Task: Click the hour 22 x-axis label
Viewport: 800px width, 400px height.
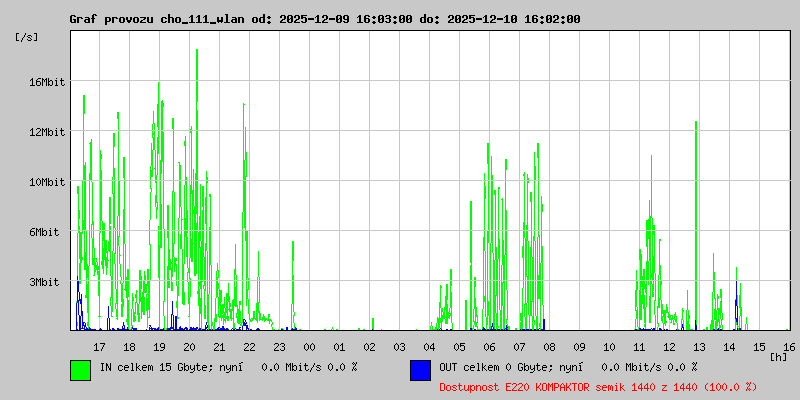Action: 249,347
